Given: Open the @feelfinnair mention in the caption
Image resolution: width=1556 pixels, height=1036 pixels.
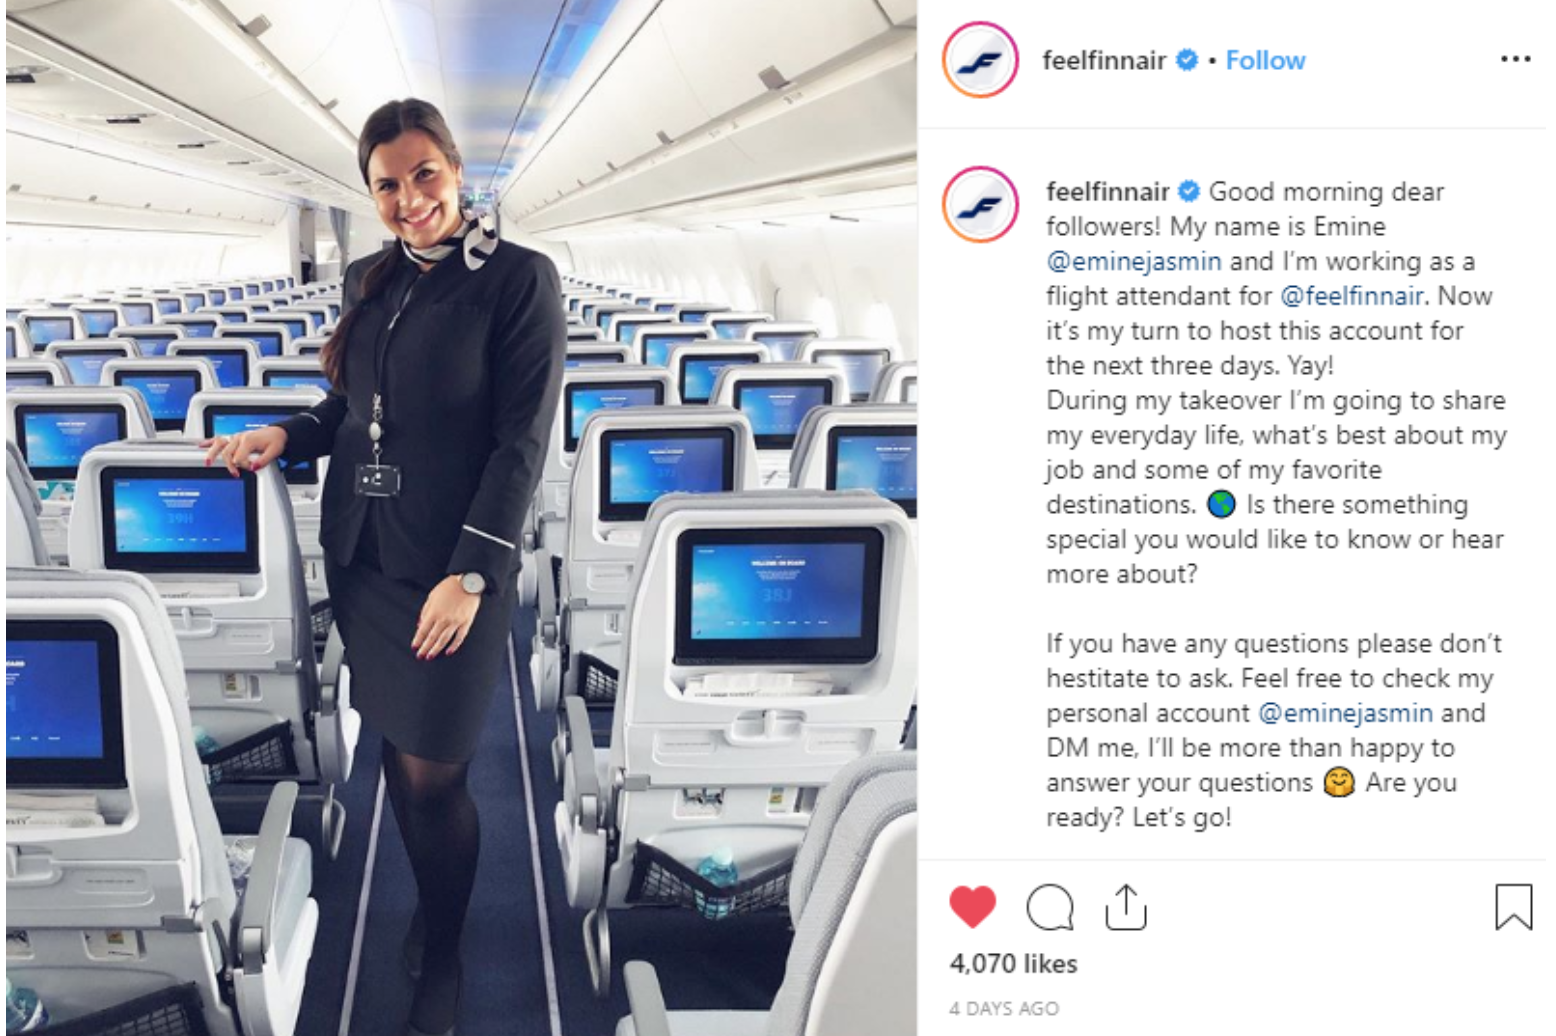Looking at the screenshot, I should [x=1351, y=296].
